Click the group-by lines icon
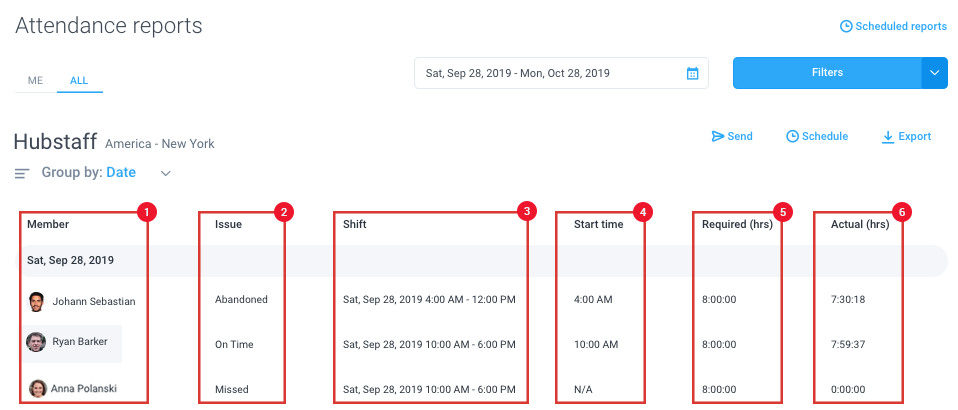 pos(23,174)
